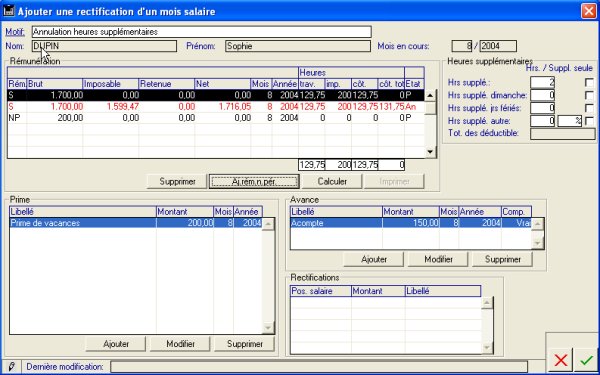The image size is (600, 375).
Task: Click the Calculer button
Action: pos(332,181)
